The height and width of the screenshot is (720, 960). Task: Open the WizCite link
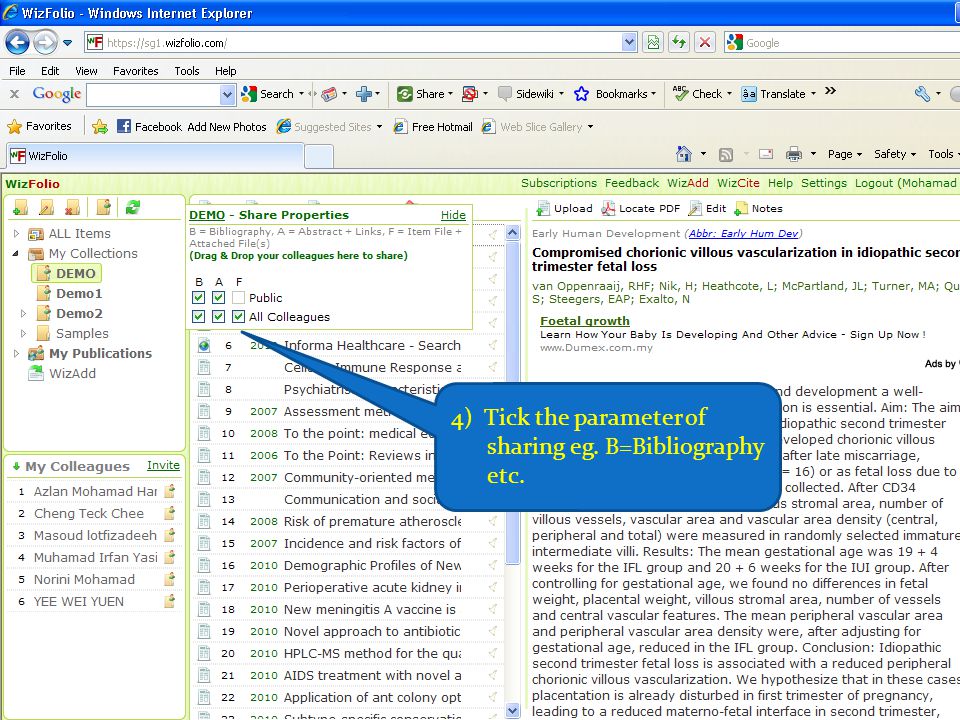point(738,183)
